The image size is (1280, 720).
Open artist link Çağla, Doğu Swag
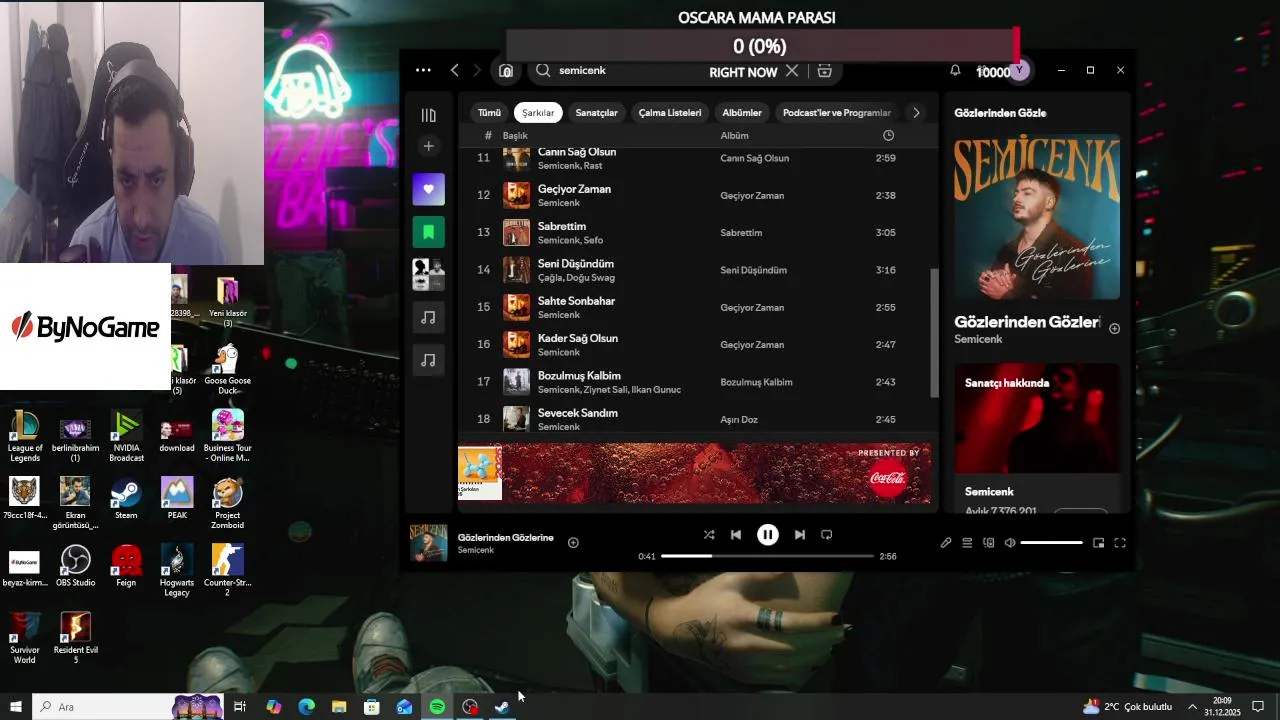pos(576,278)
